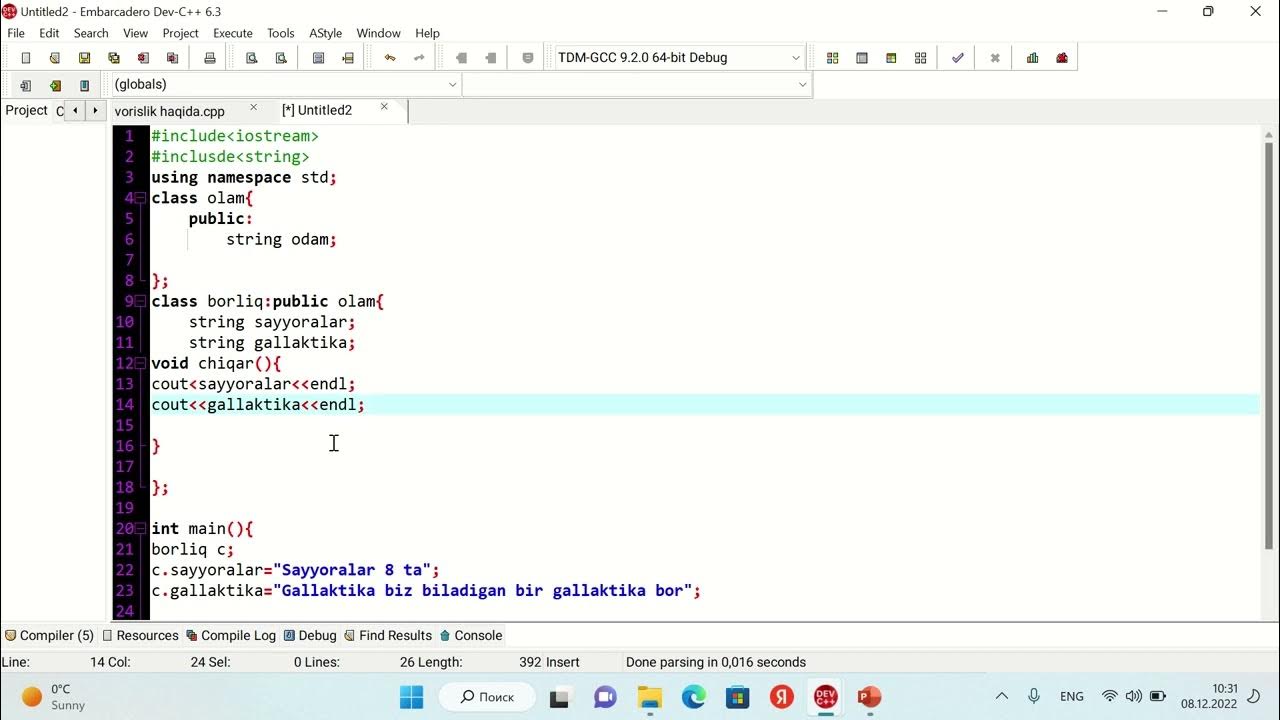Open PowerPoint from the taskbar
This screenshot has height=720, width=1280.
pyautogui.click(x=869, y=696)
